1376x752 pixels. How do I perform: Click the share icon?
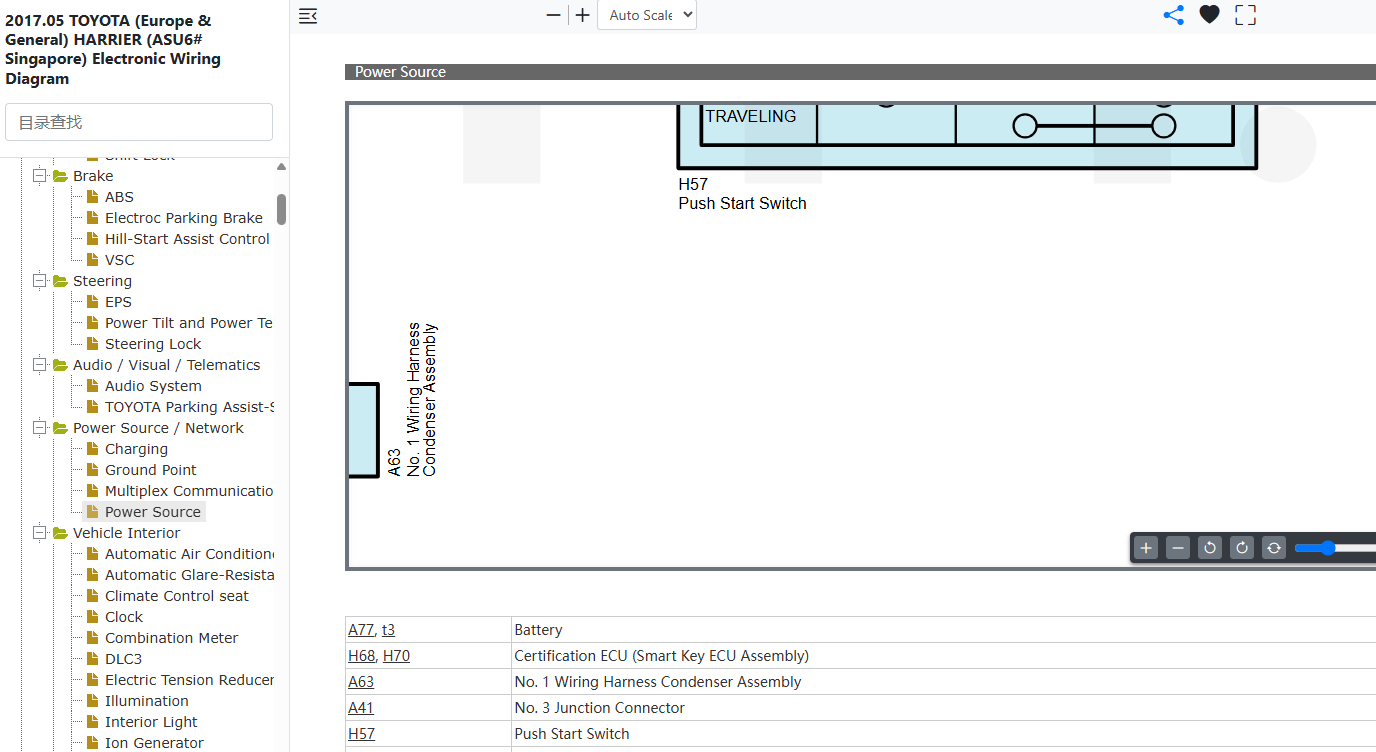pyautogui.click(x=1174, y=15)
